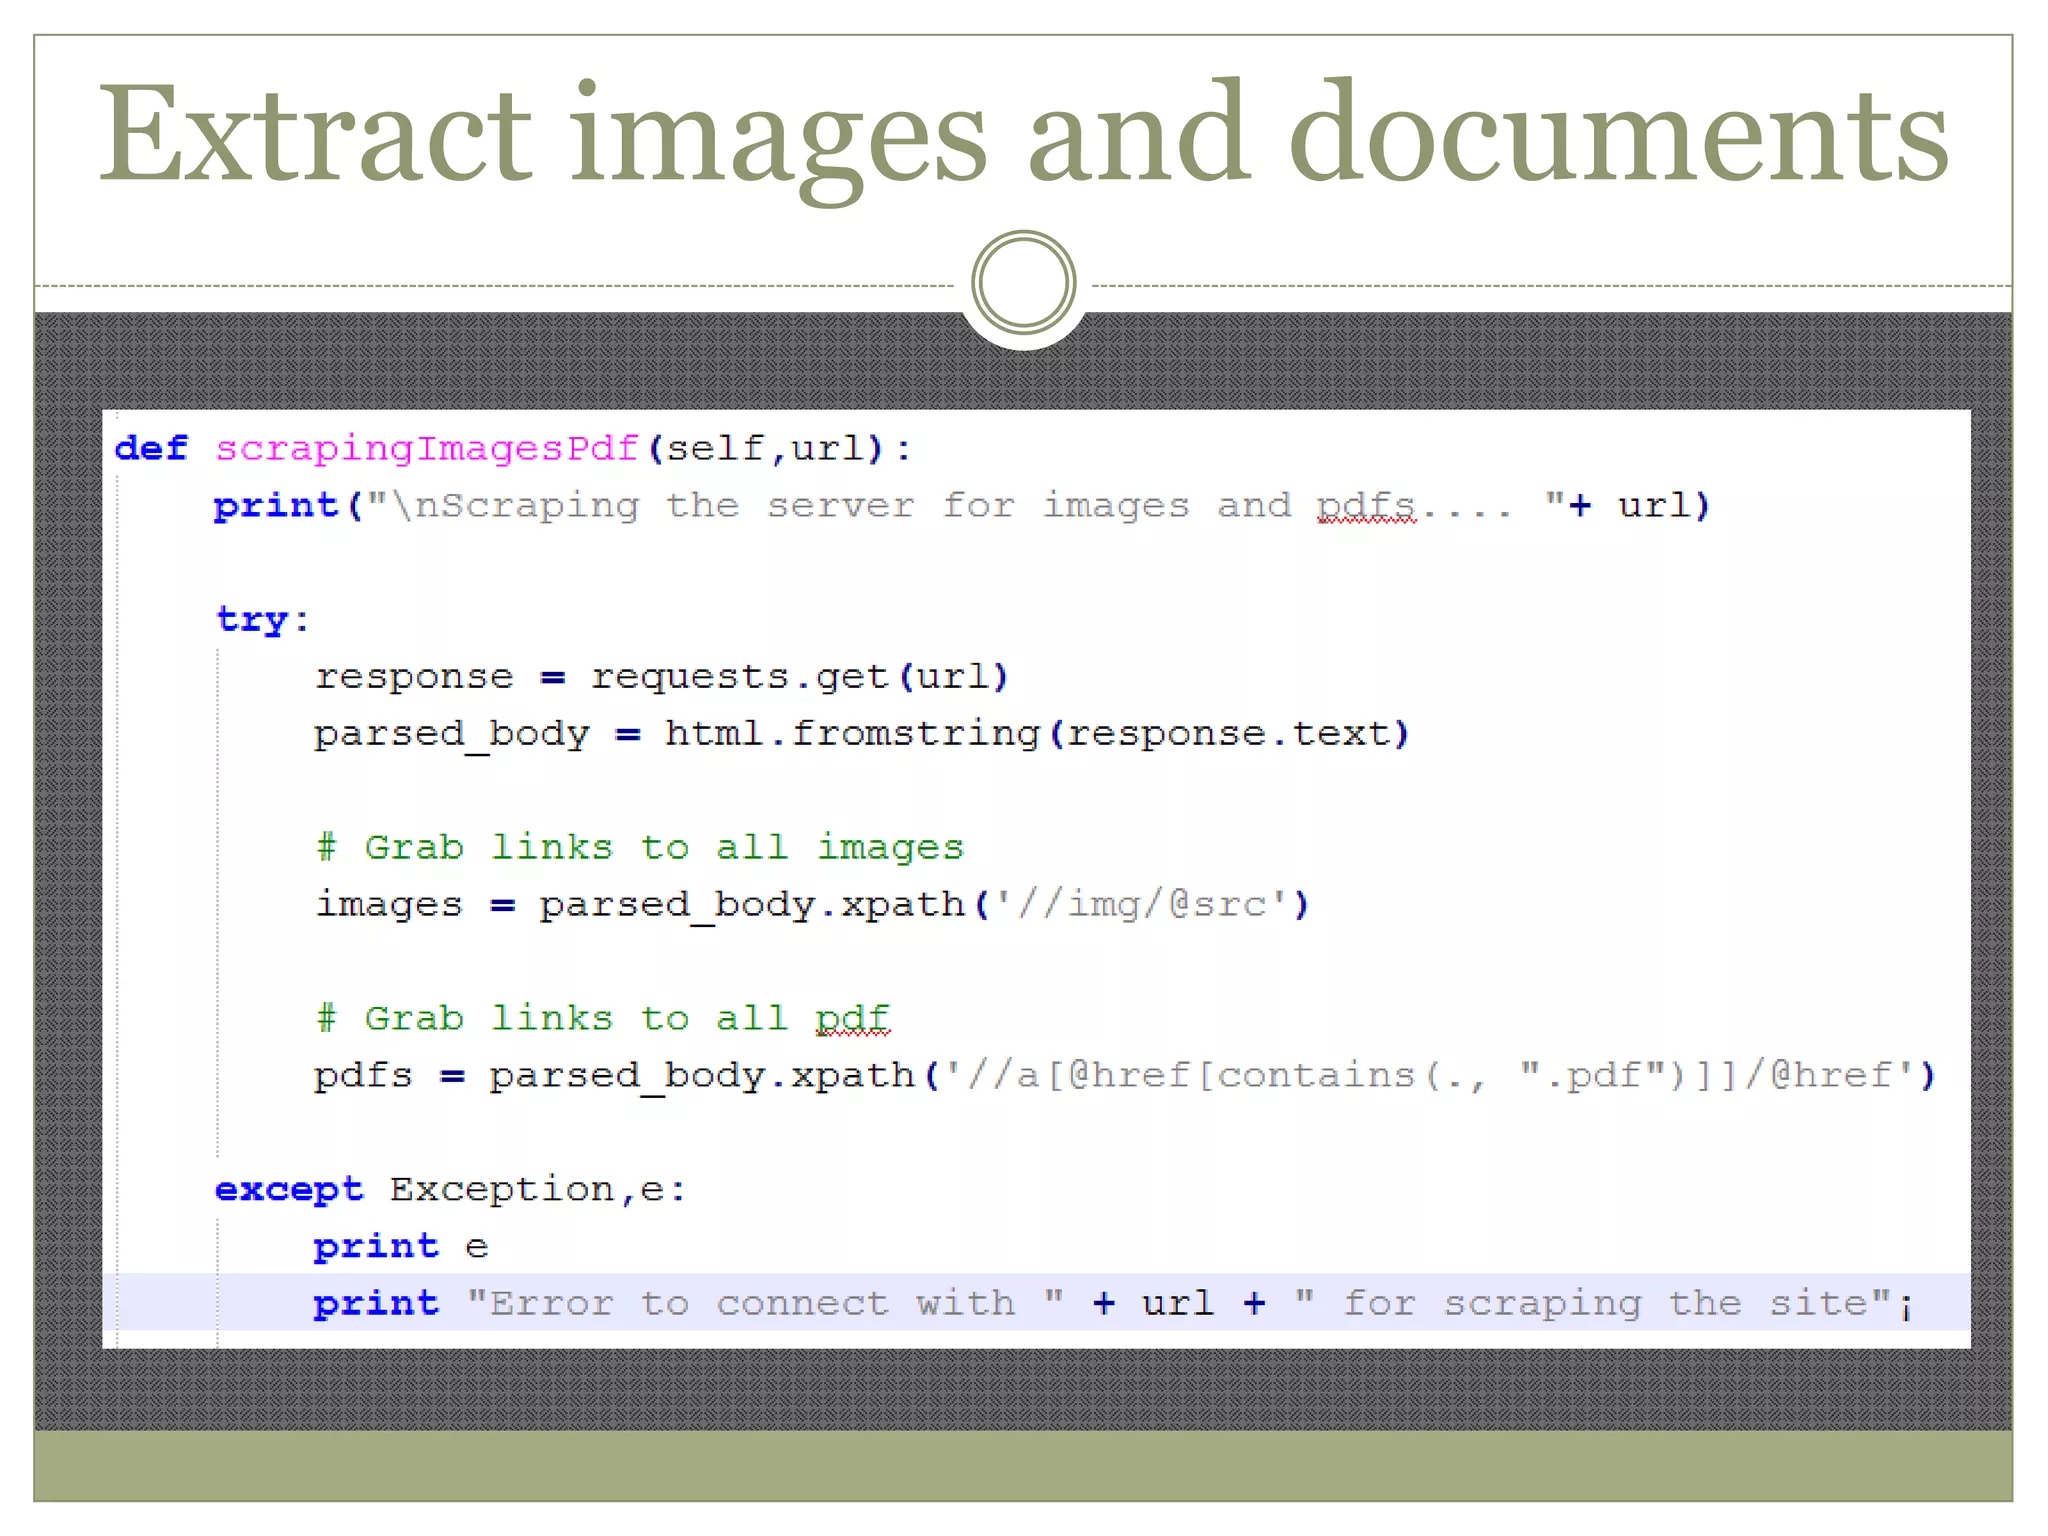Click the highlighted last line's print keyword
This screenshot has height=1536, width=2048.
pyautogui.click(x=376, y=1303)
